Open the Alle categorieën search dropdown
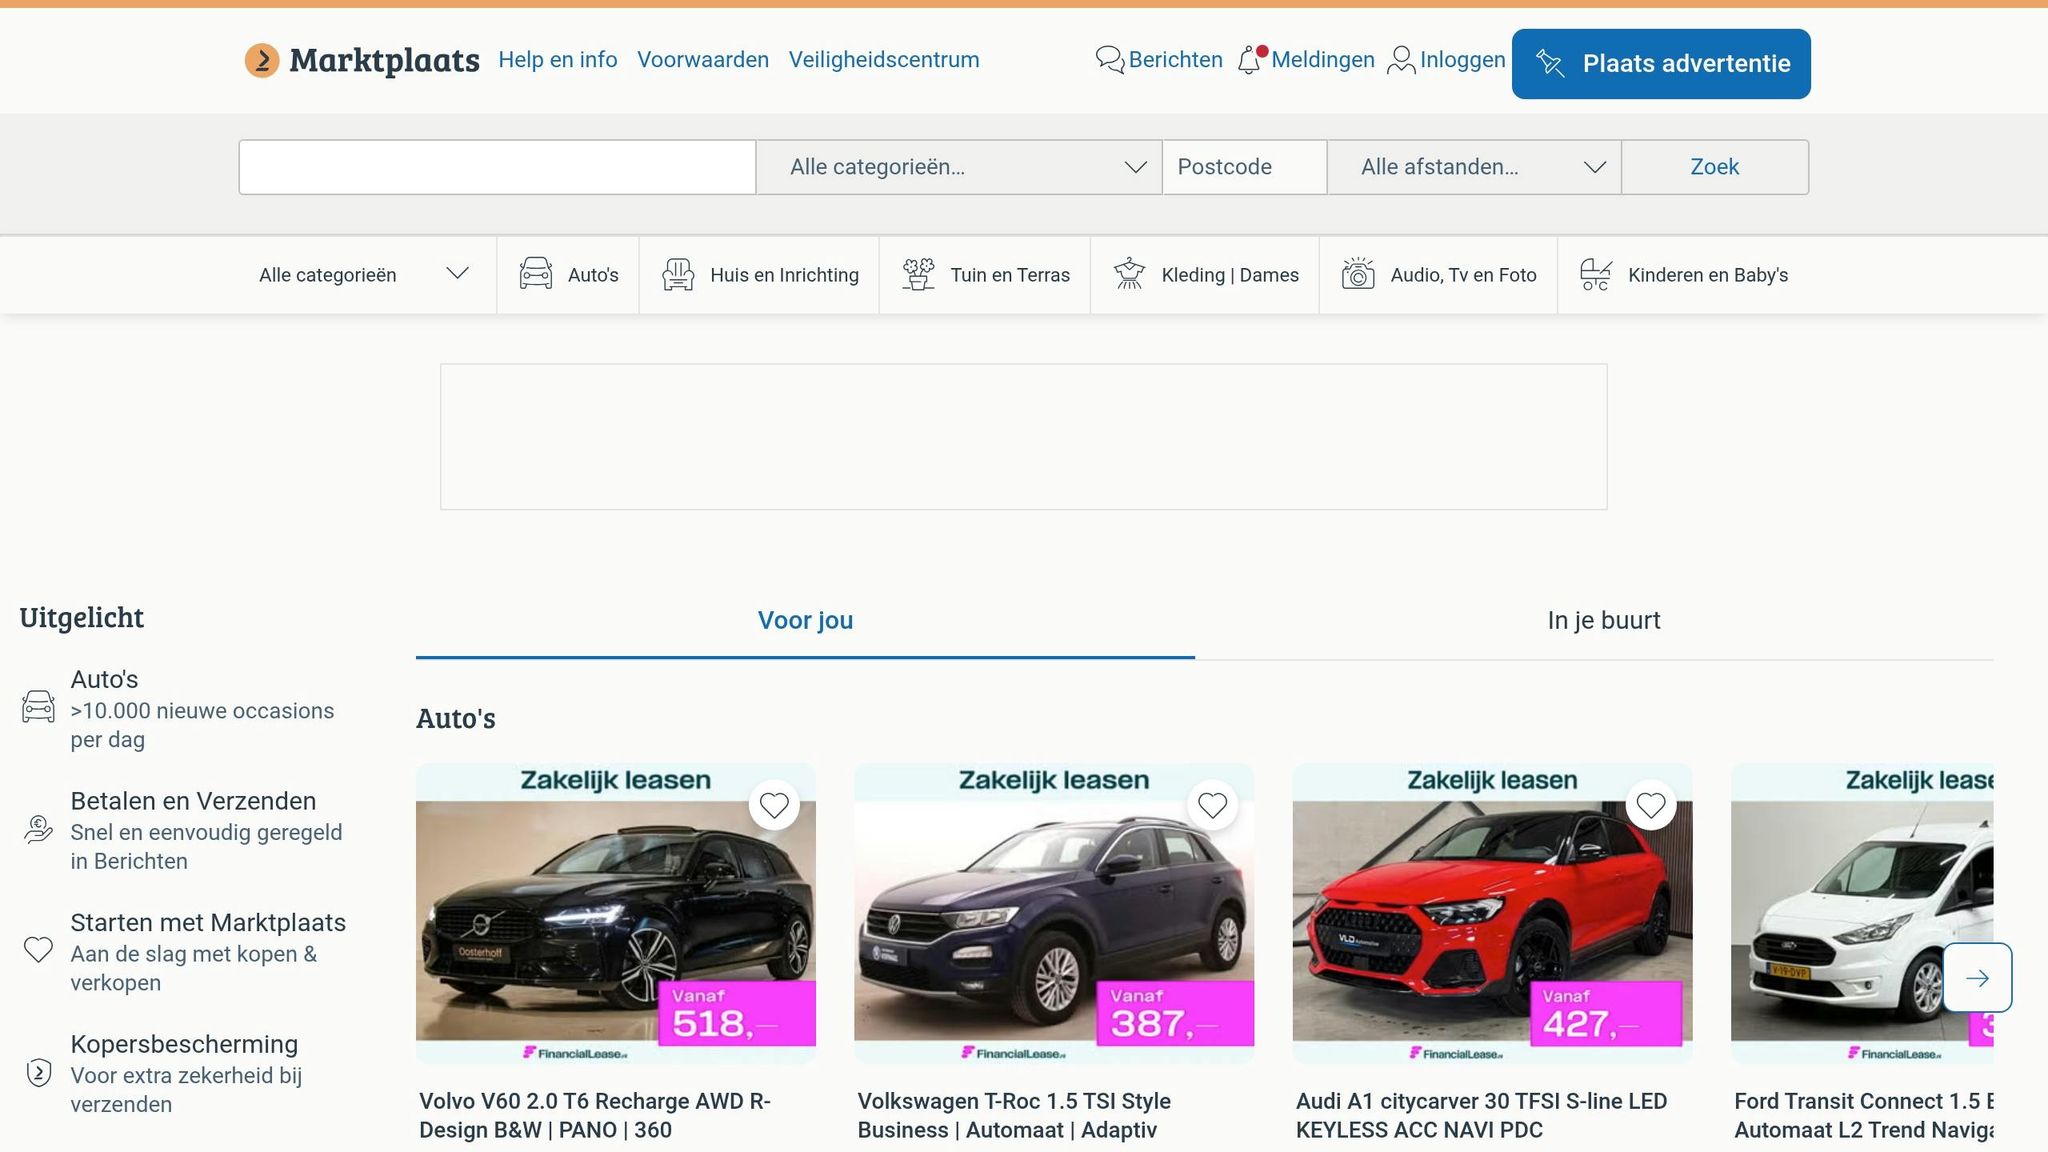The image size is (2048, 1152). 959,167
